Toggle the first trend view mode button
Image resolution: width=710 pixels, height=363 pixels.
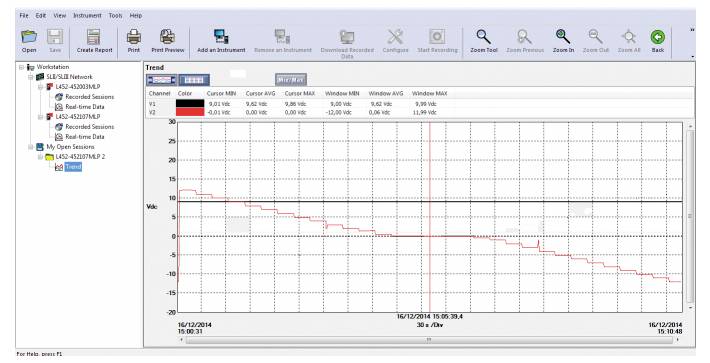(x=162, y=80)
